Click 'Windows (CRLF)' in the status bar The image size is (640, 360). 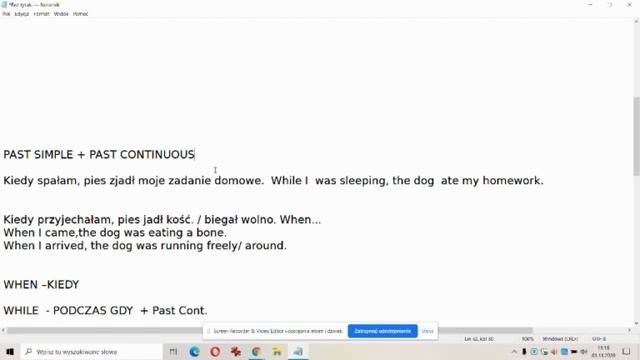tap(560, 339)
